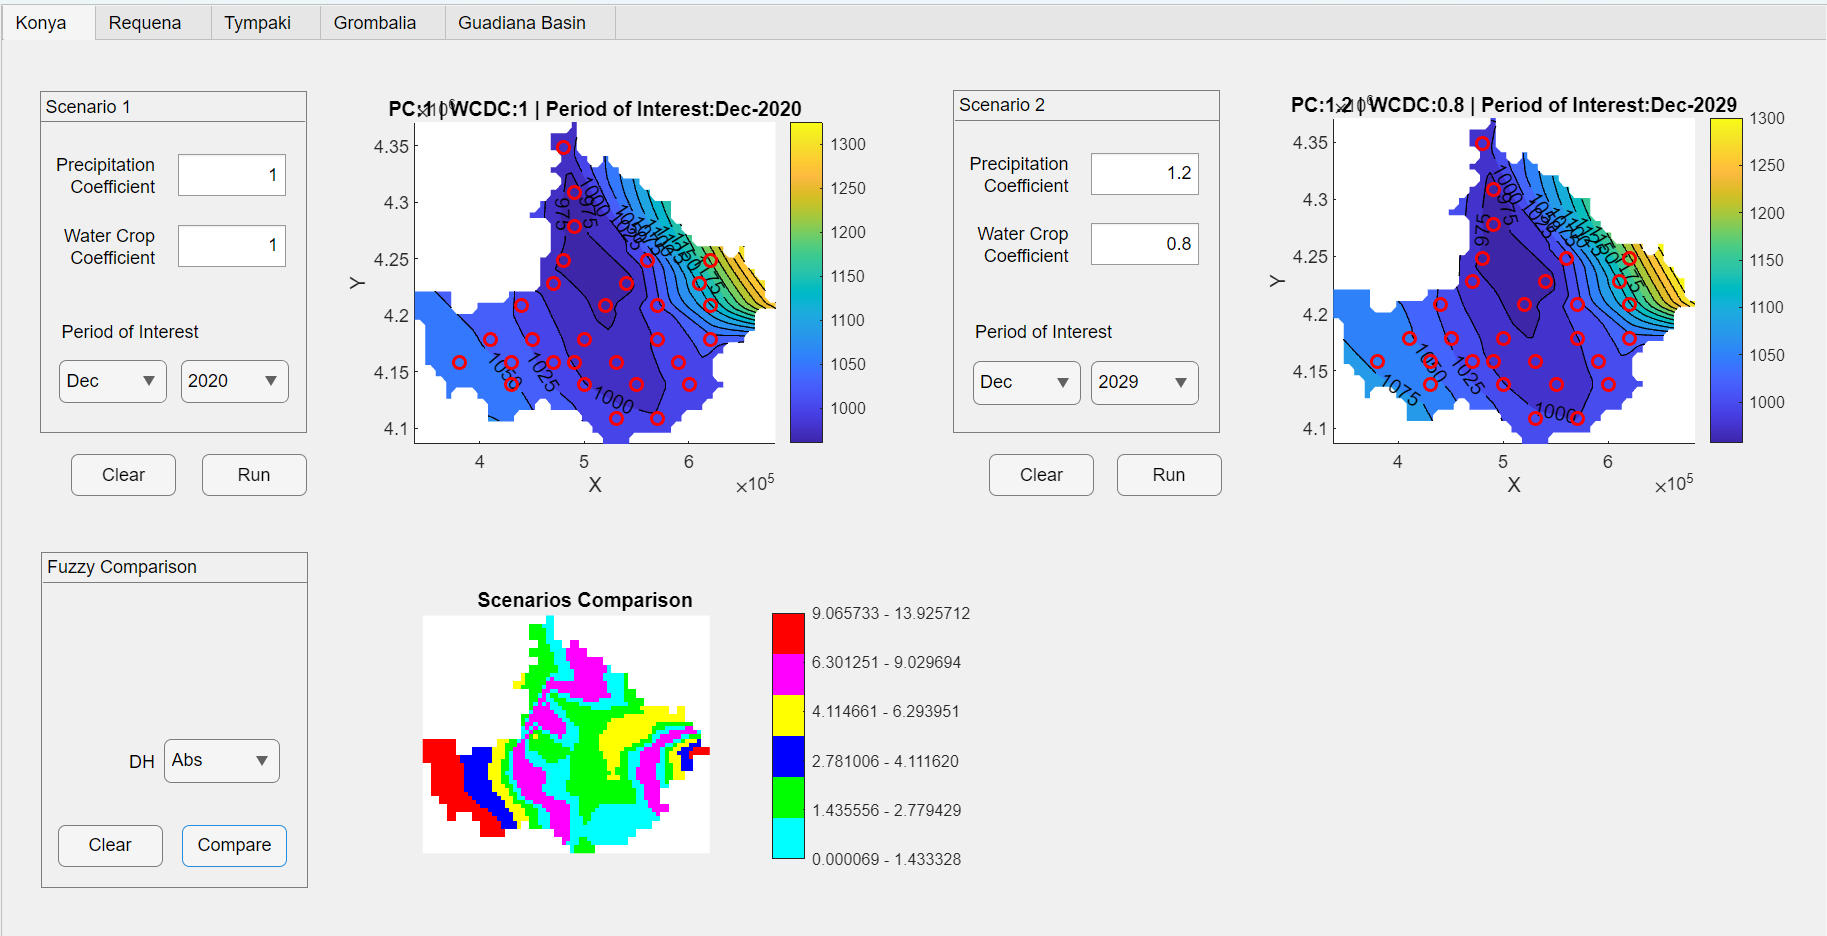Click the Scenario 2 plot colorbar

1726,280
